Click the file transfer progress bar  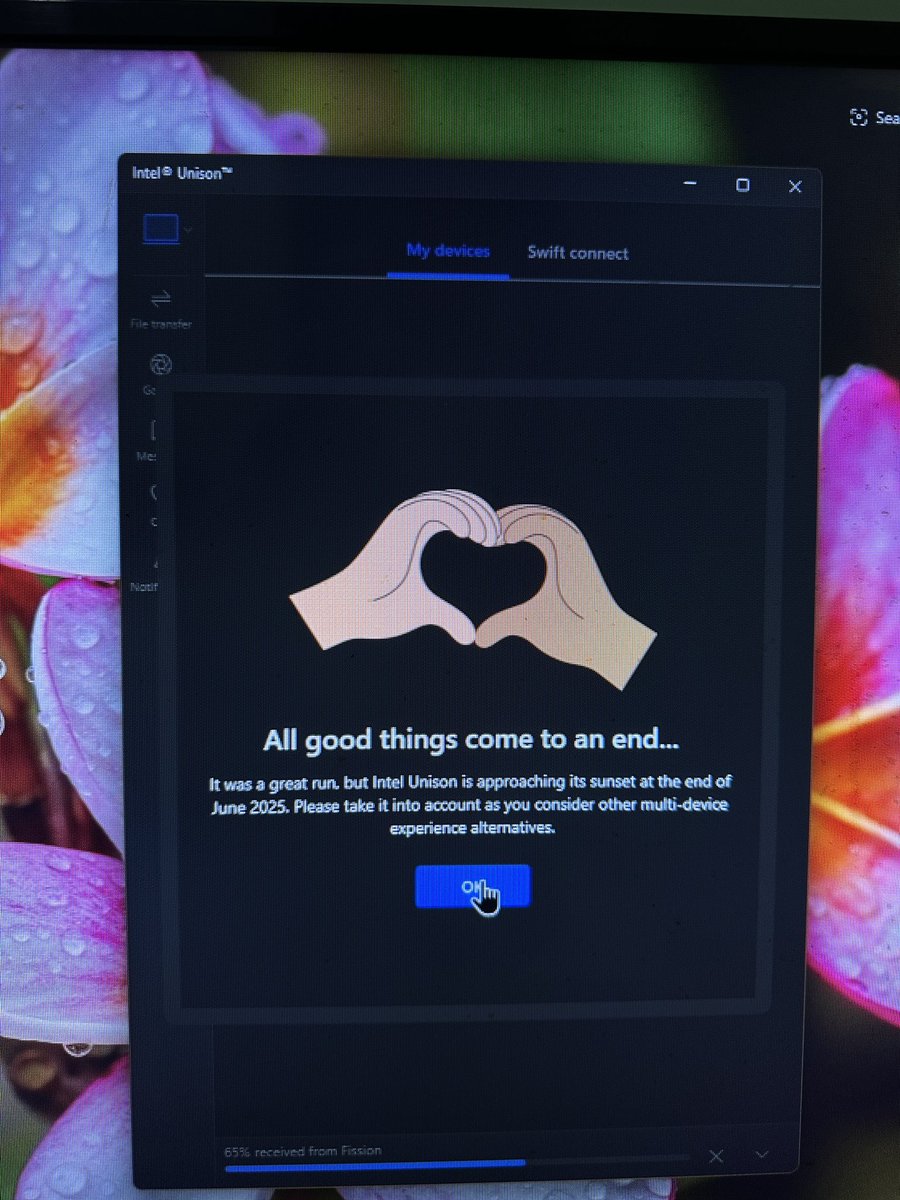(456, 1163)
